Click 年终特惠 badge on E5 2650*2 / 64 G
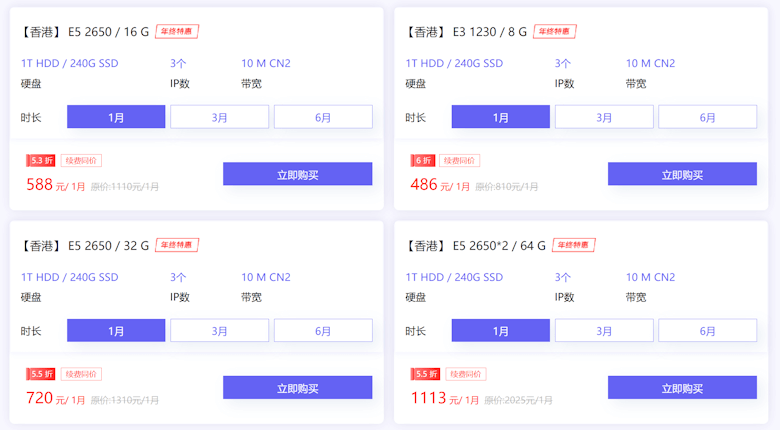 point(574,245)
